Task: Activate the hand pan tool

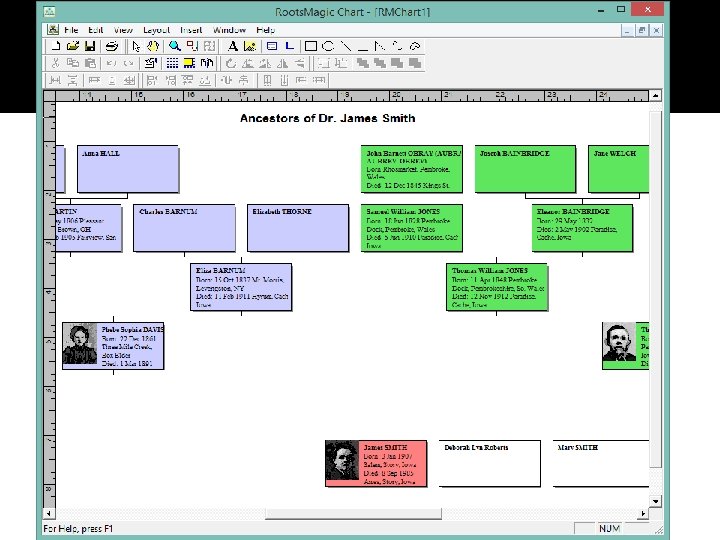Action: 153,46
